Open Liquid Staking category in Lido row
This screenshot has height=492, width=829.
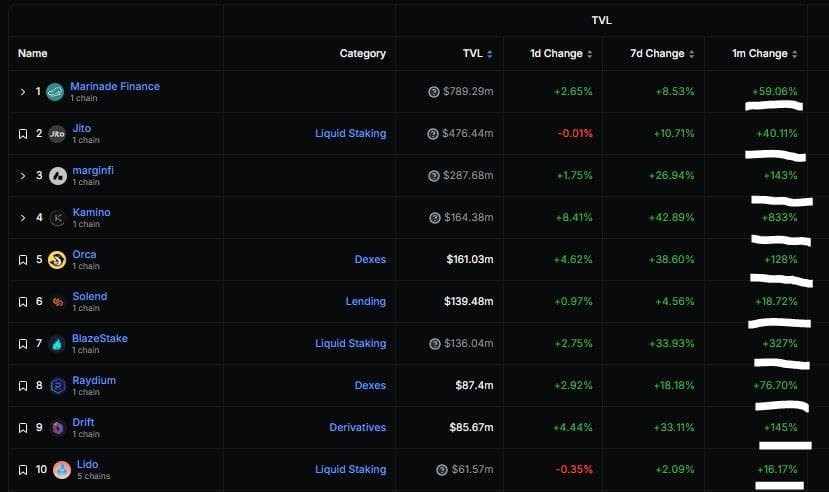351,469
